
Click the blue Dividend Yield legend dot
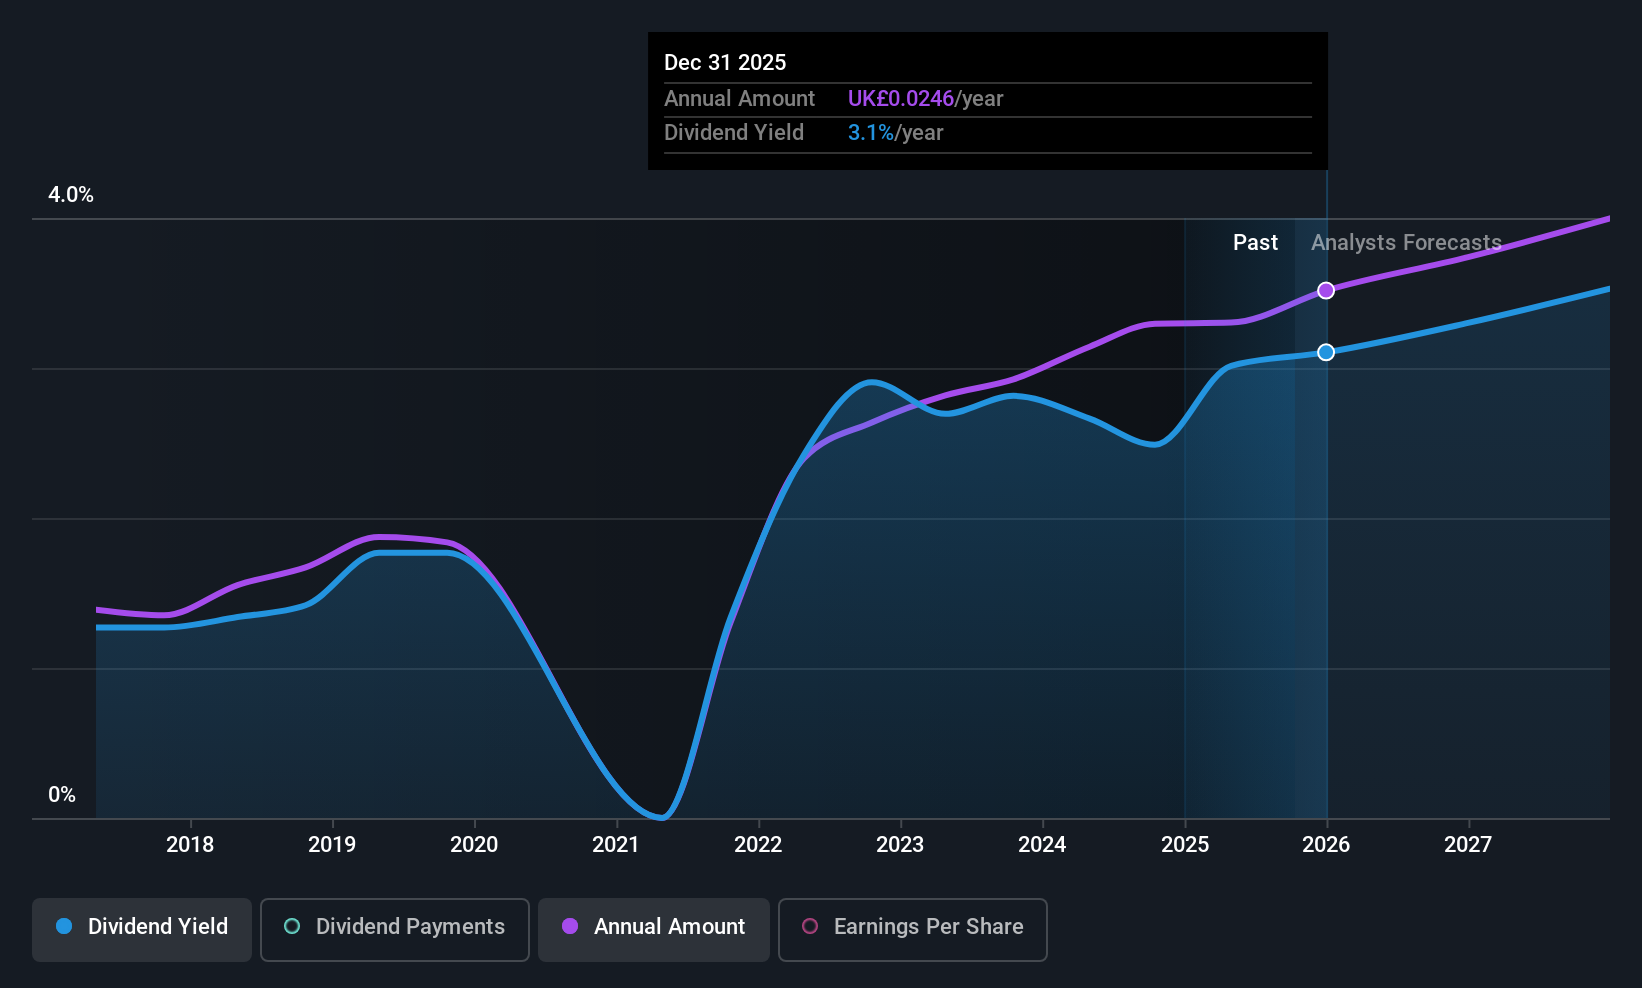[64, 926]
